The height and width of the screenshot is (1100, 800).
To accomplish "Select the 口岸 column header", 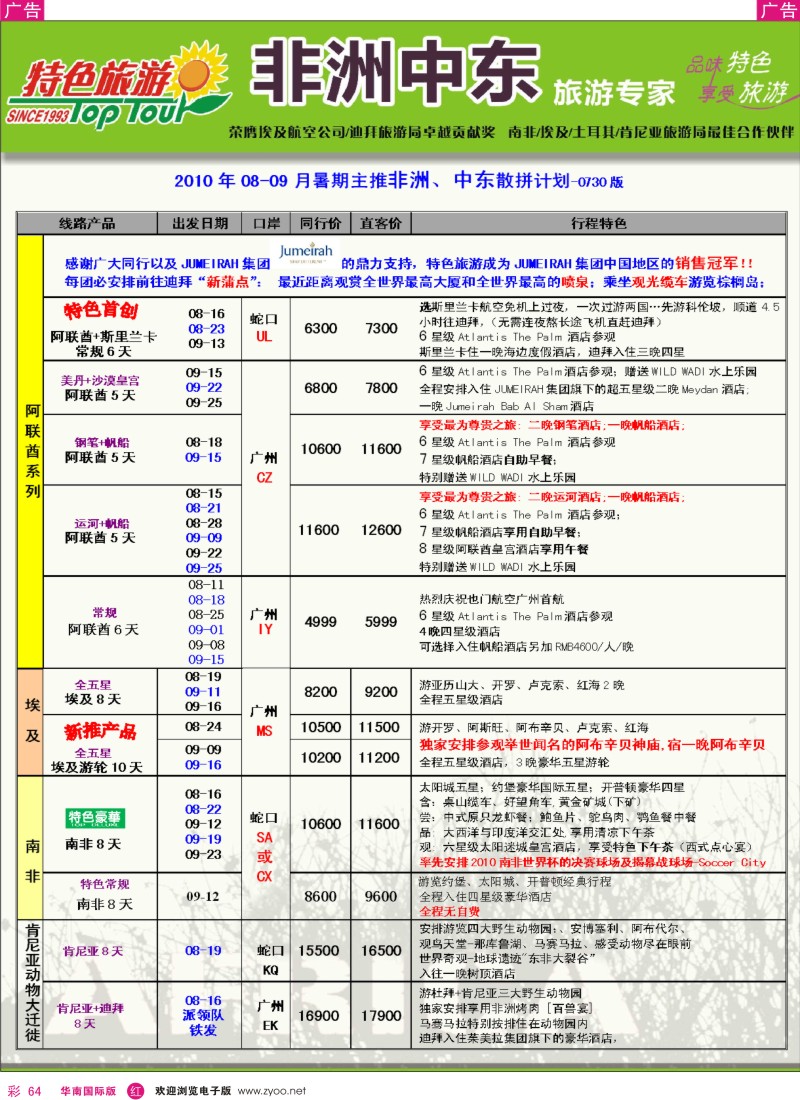I will 266,223.
